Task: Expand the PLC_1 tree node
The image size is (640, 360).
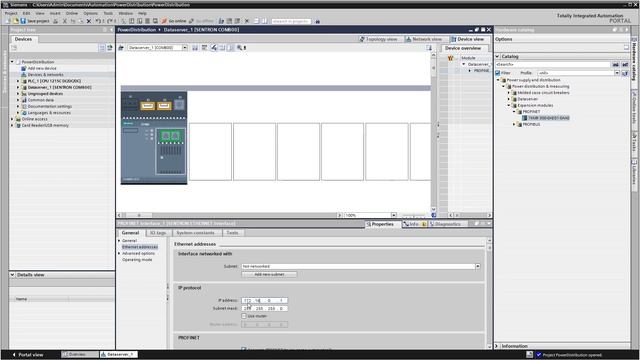Action: pyautogui.click(x=18, y=81)
